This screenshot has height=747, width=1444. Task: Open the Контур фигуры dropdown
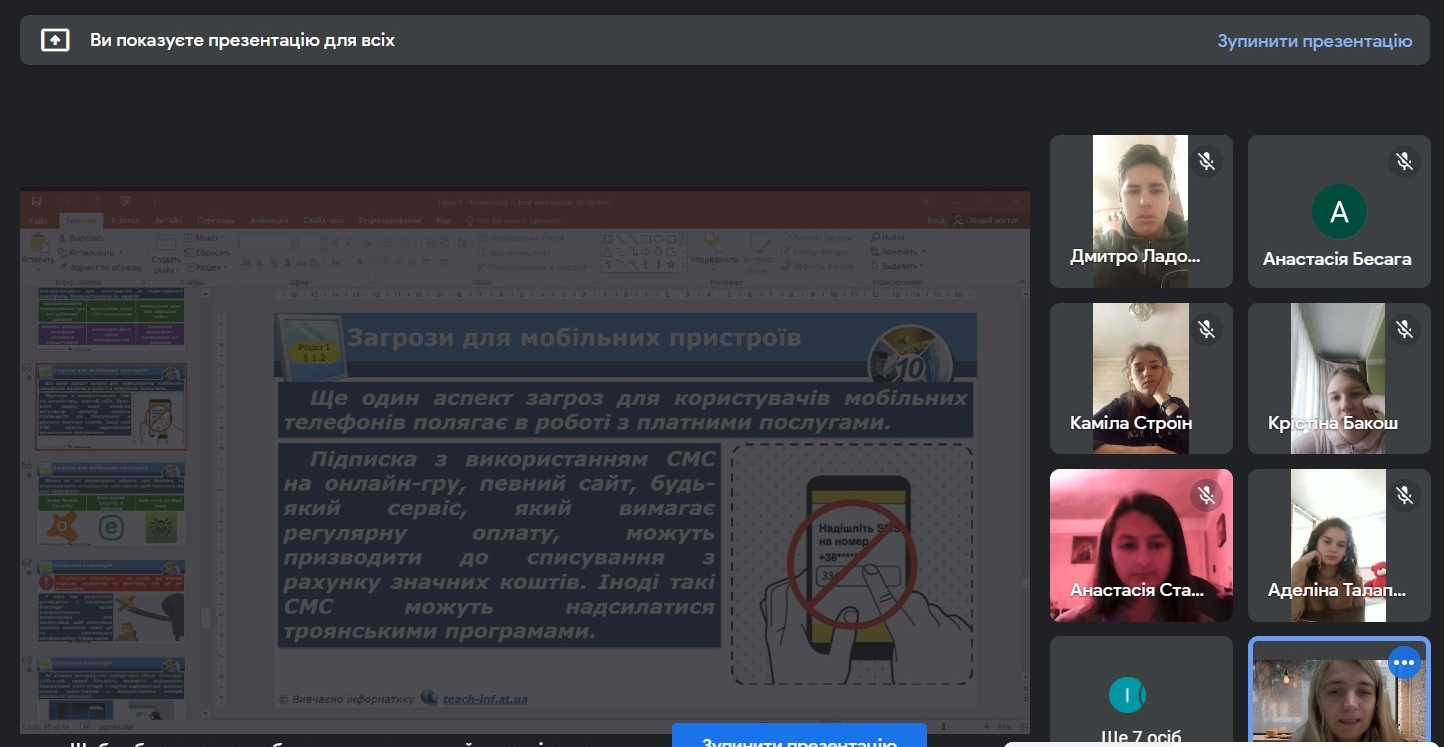click(819, 252)
